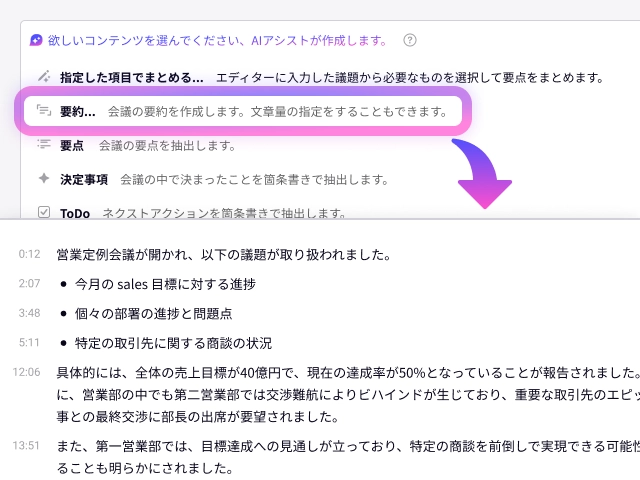
Task: Choose 決定事項 to list decisions
Action: click(x=84, y=179)
